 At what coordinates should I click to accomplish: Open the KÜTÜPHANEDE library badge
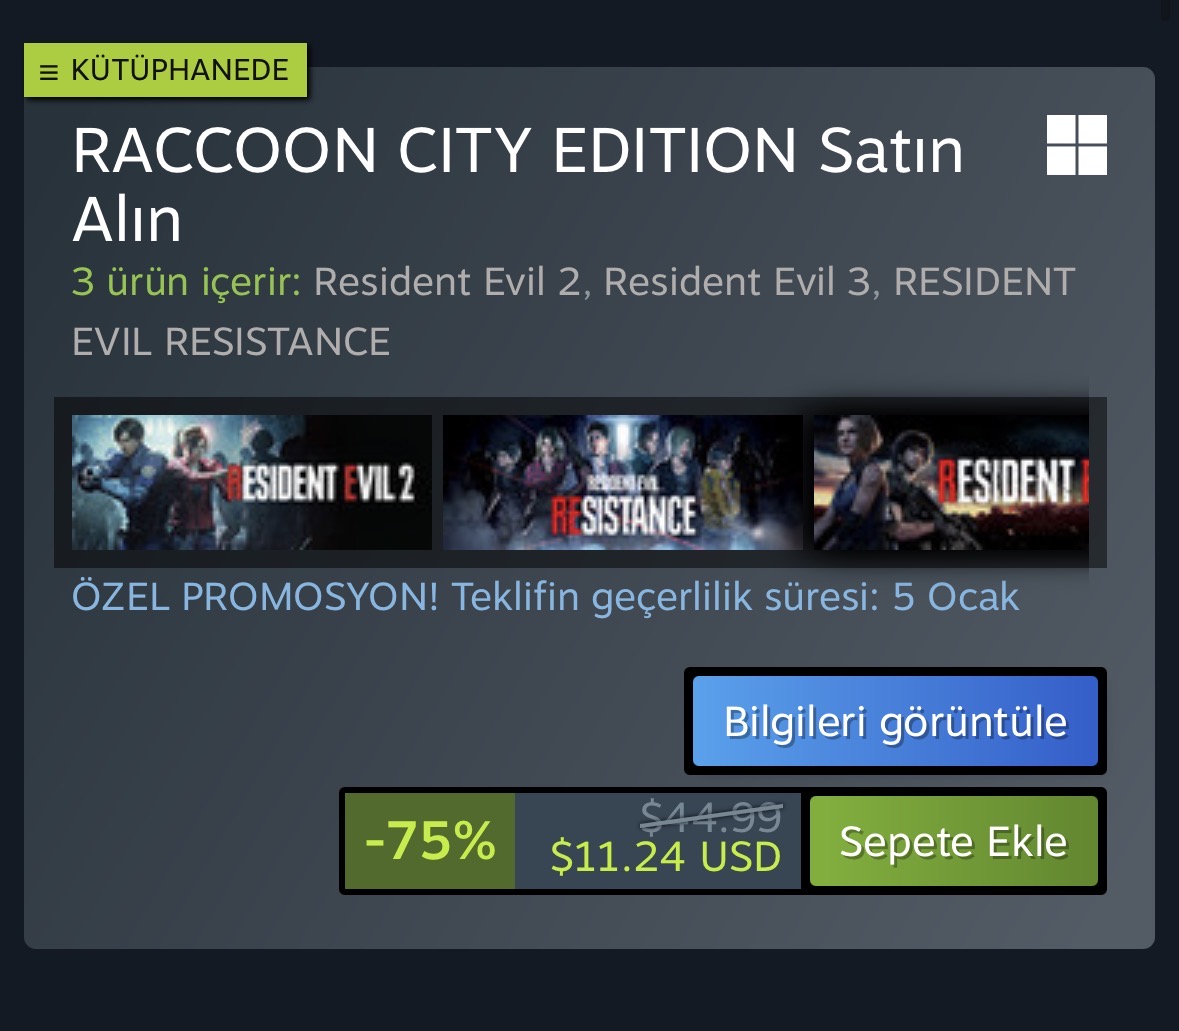[x=165, y=70]
